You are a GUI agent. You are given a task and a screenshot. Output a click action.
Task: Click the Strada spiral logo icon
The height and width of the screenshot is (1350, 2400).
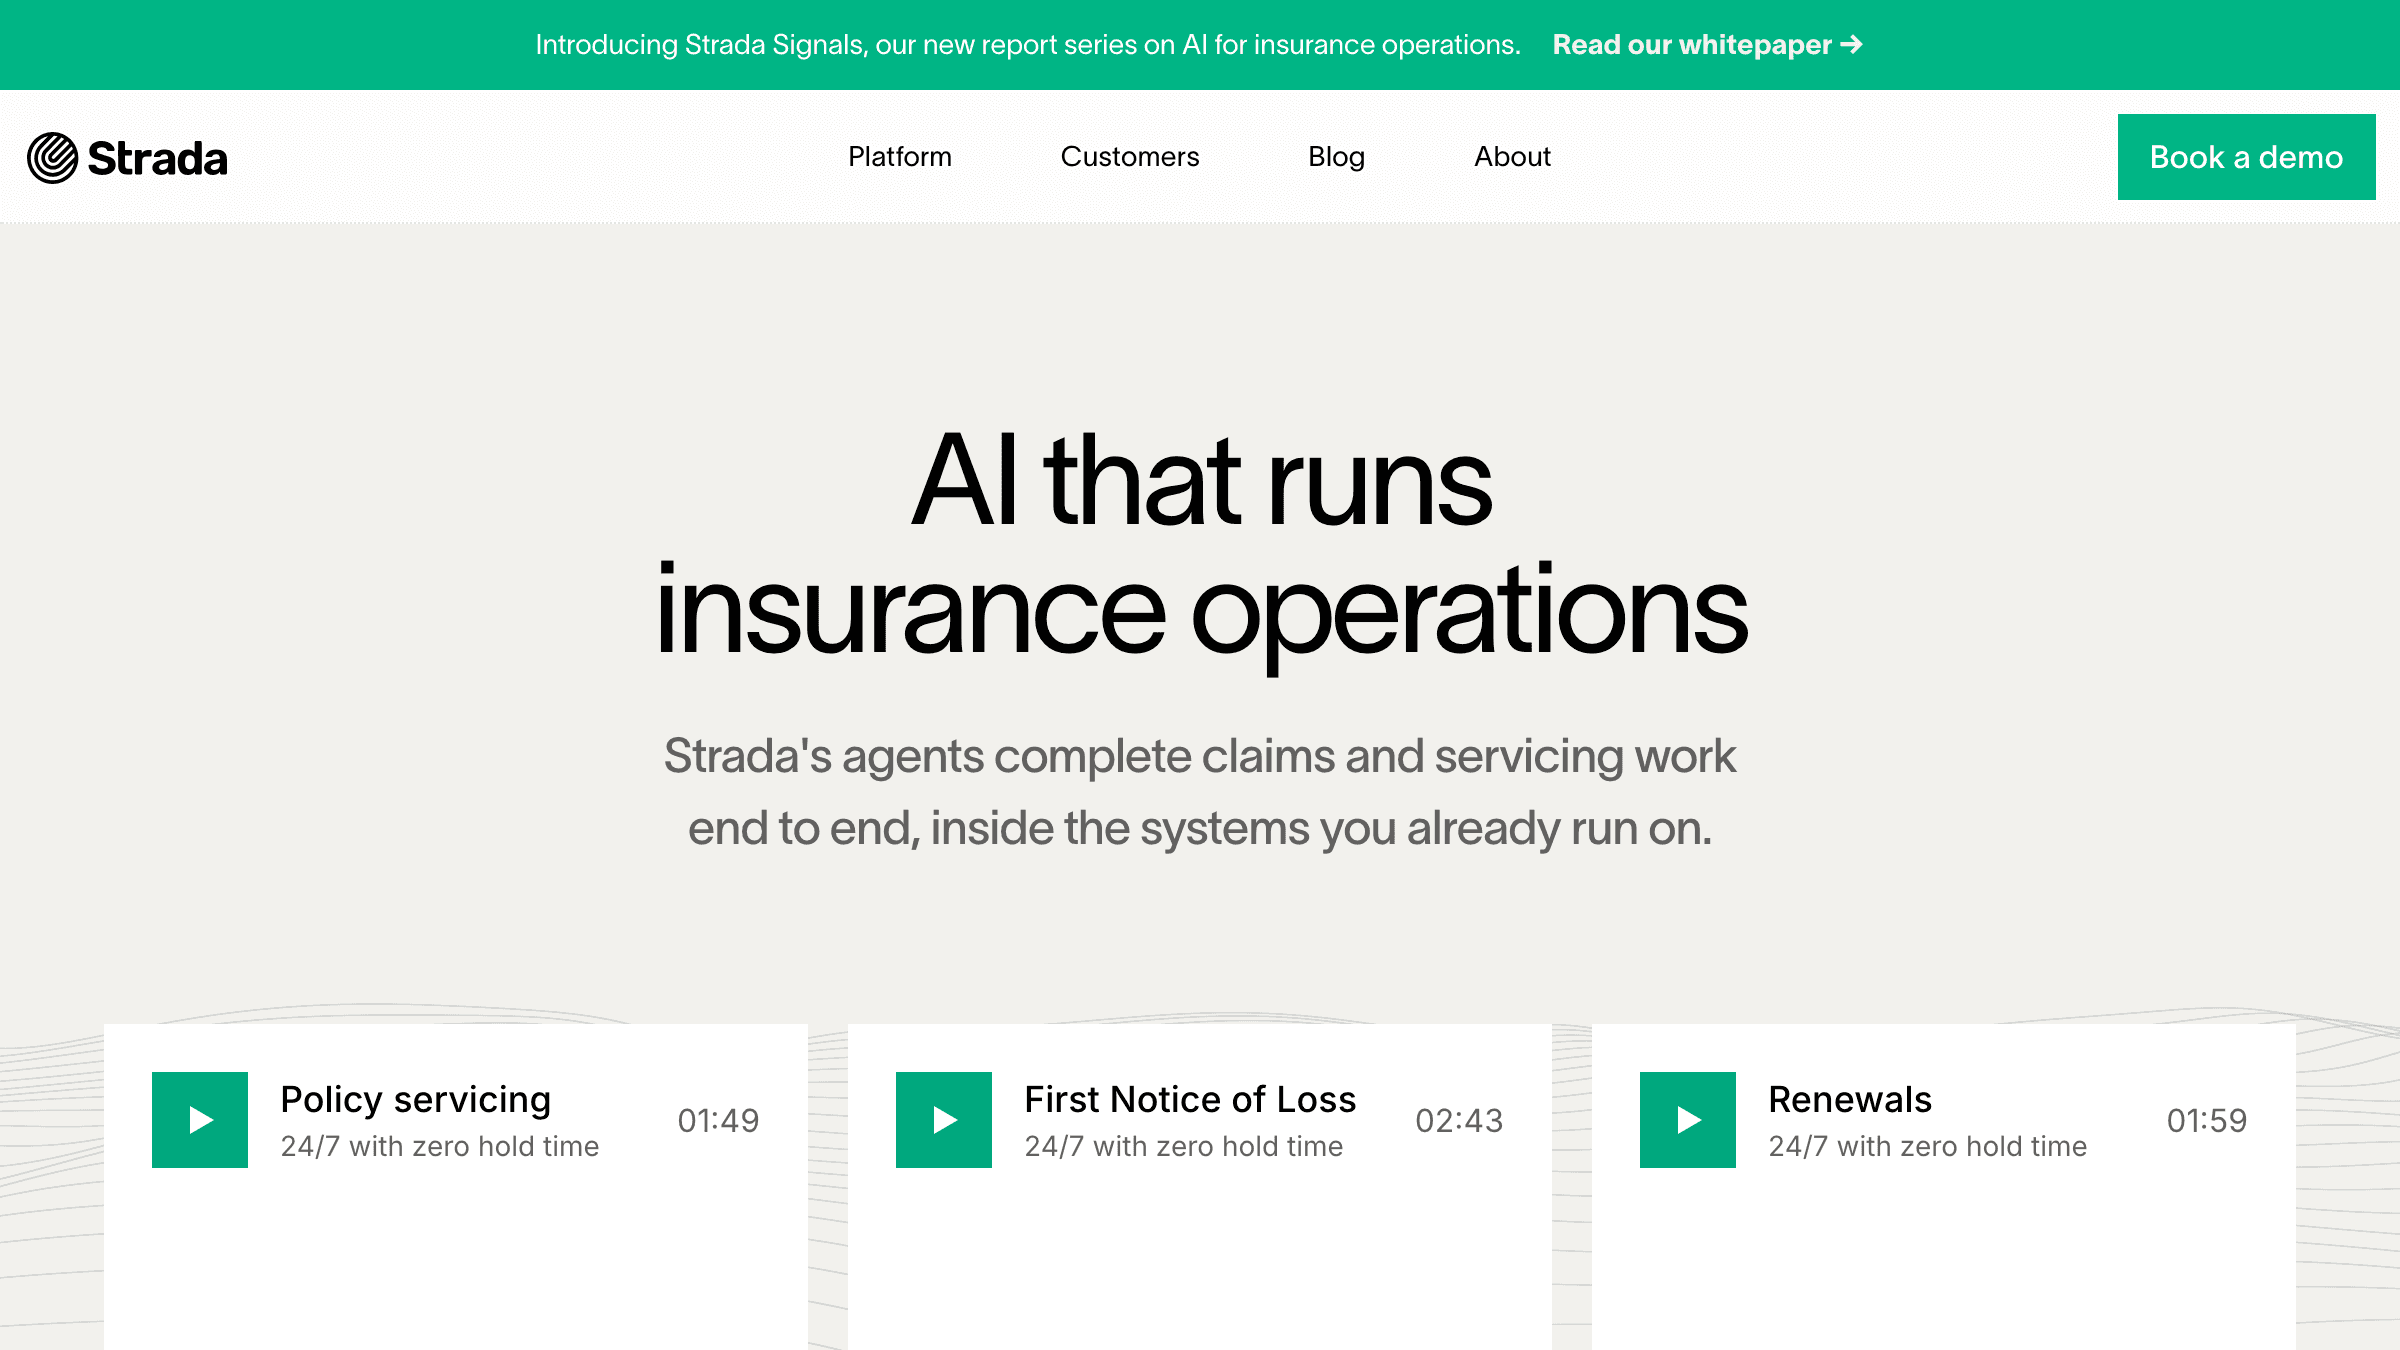click(x=52, y=158)
